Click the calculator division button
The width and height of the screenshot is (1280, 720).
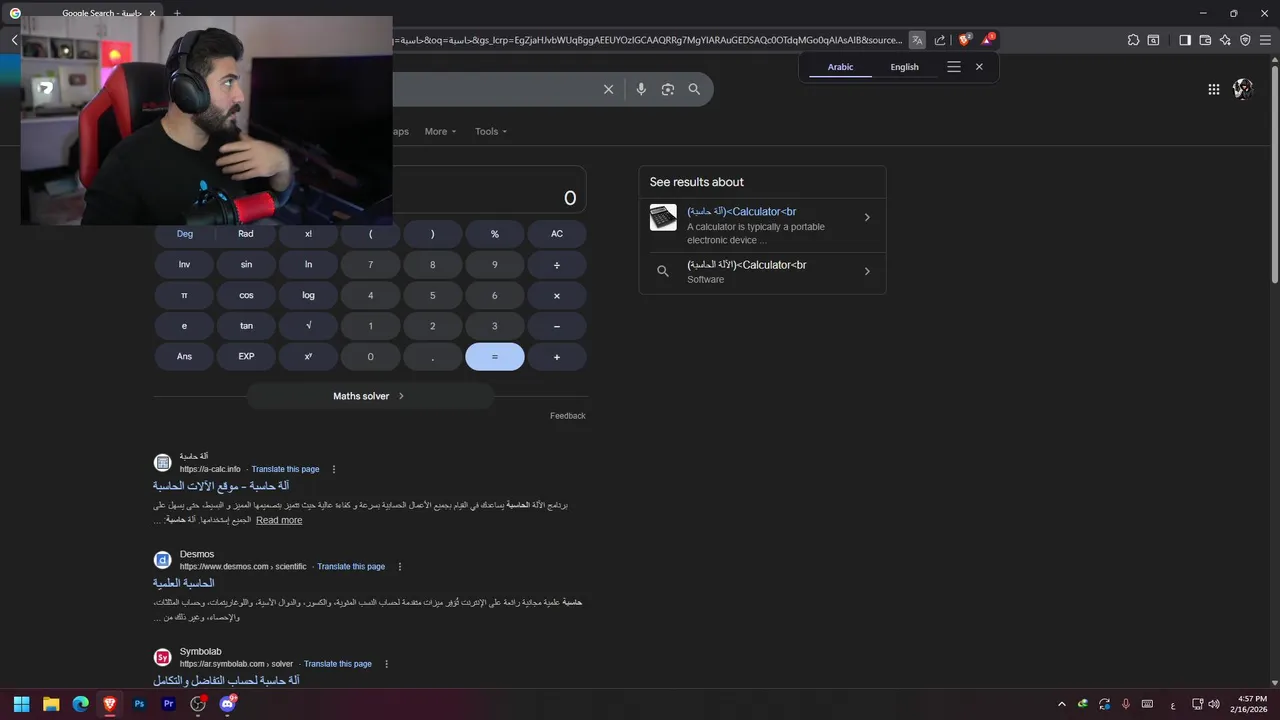click(x=557, y=265)
